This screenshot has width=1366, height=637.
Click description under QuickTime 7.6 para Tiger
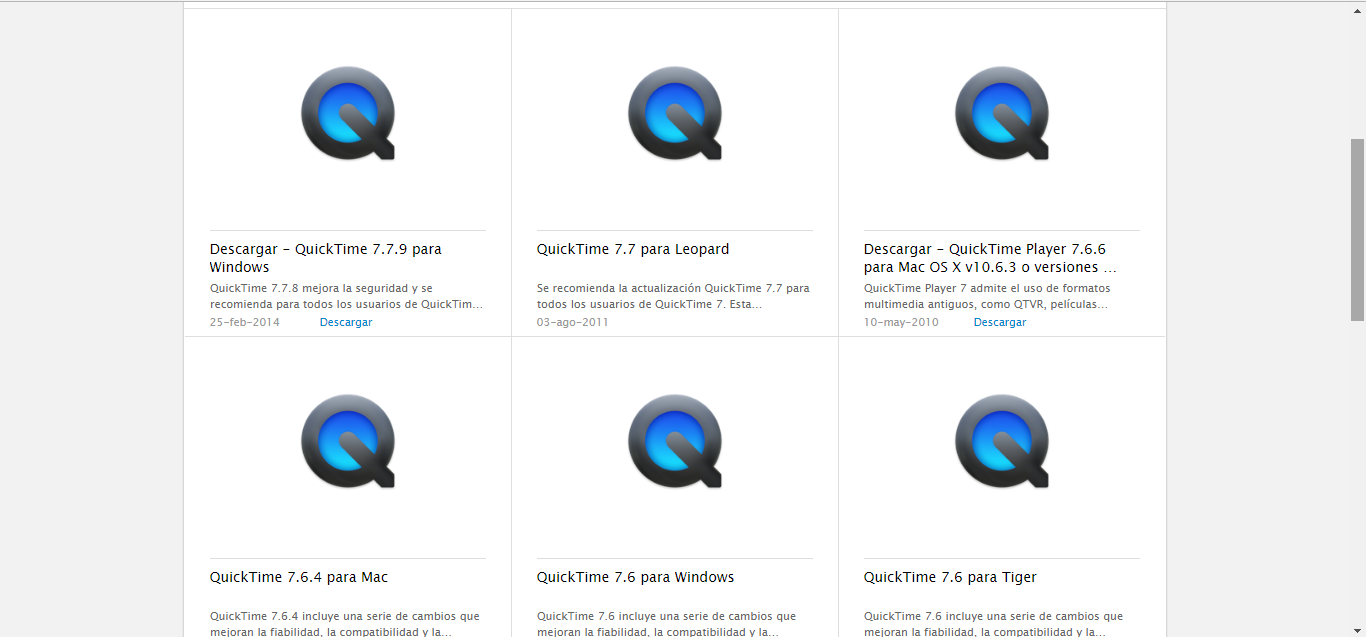pos(993,624)
